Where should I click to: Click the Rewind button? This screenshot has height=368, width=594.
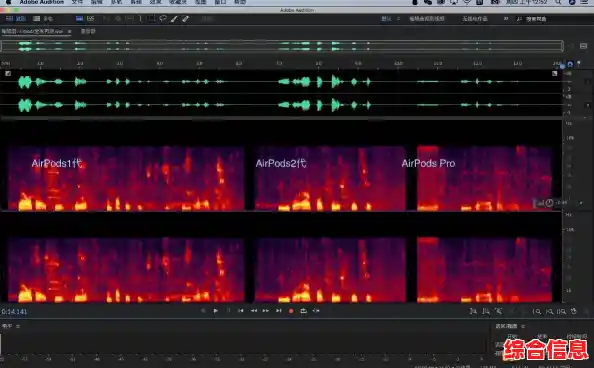[x=253, y=311]
